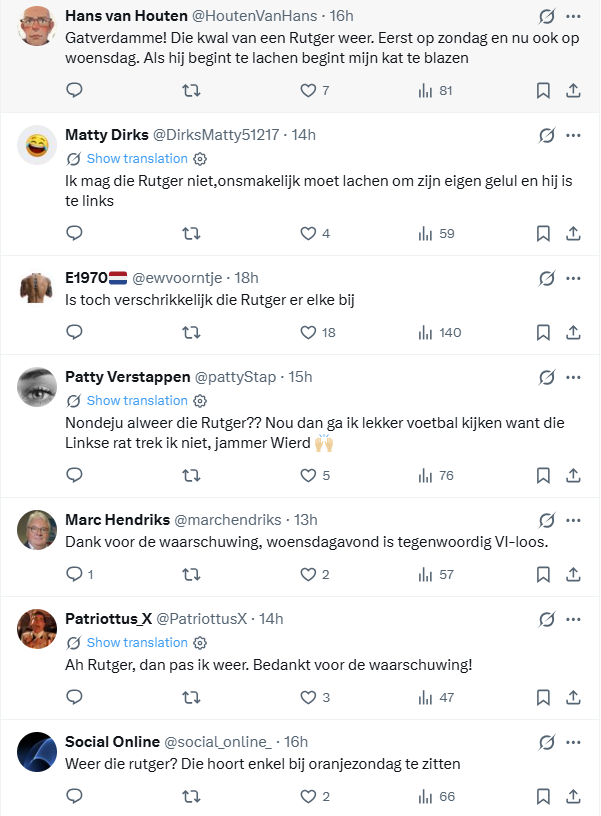Bookmark the E1970 tweet
Viewport: 601px width, 816px height.
click(543, 332)
